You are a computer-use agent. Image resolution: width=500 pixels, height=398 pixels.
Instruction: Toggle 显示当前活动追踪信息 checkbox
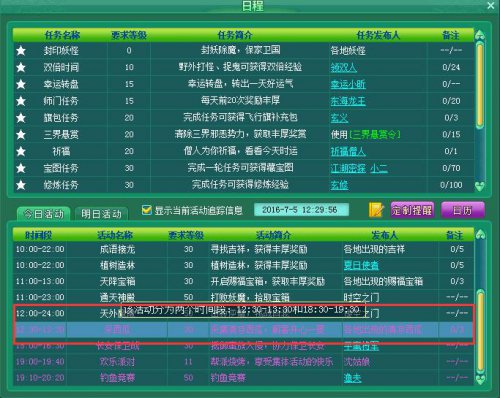coord(146,210)
